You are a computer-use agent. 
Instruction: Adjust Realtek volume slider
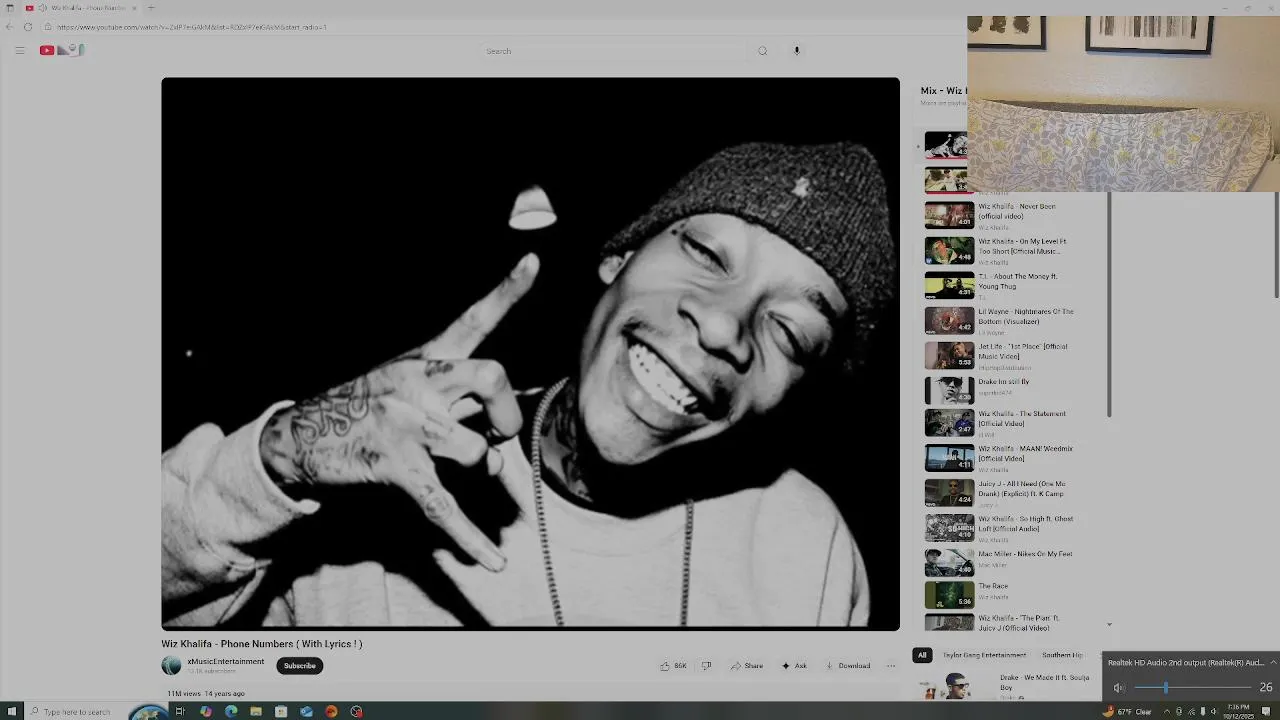[x=1191, y=687]
